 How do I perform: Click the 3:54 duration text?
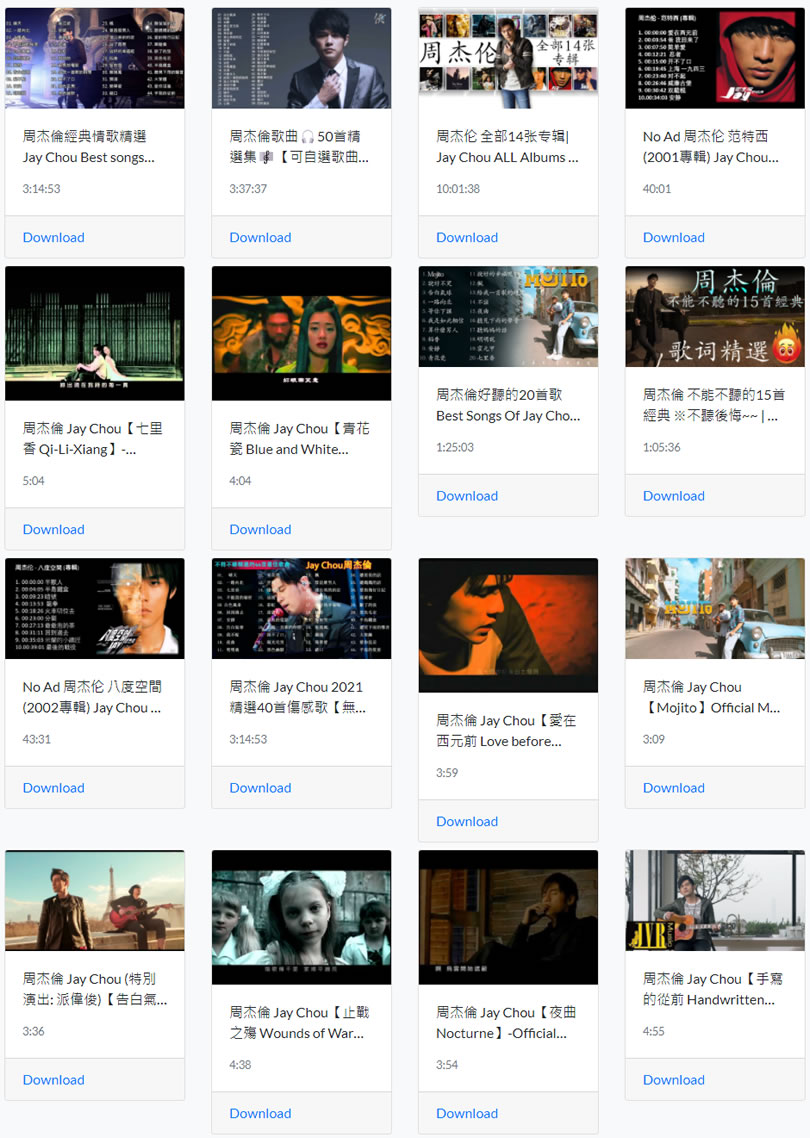pyautogui.click(x=447, y=1064)
